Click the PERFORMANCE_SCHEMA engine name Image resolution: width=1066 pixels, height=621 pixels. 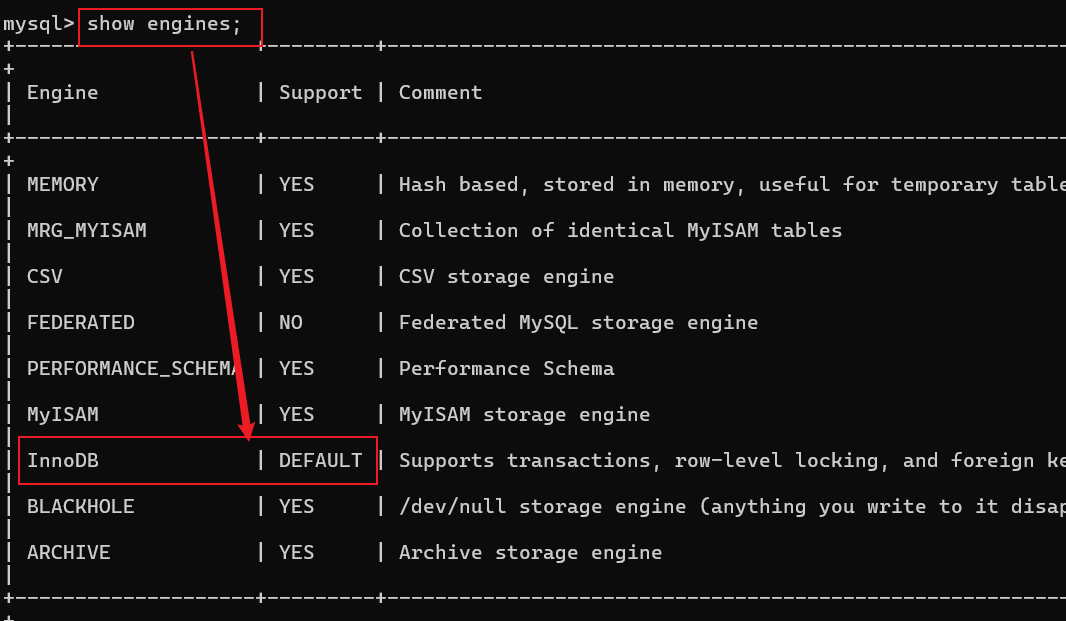point(133,369)
